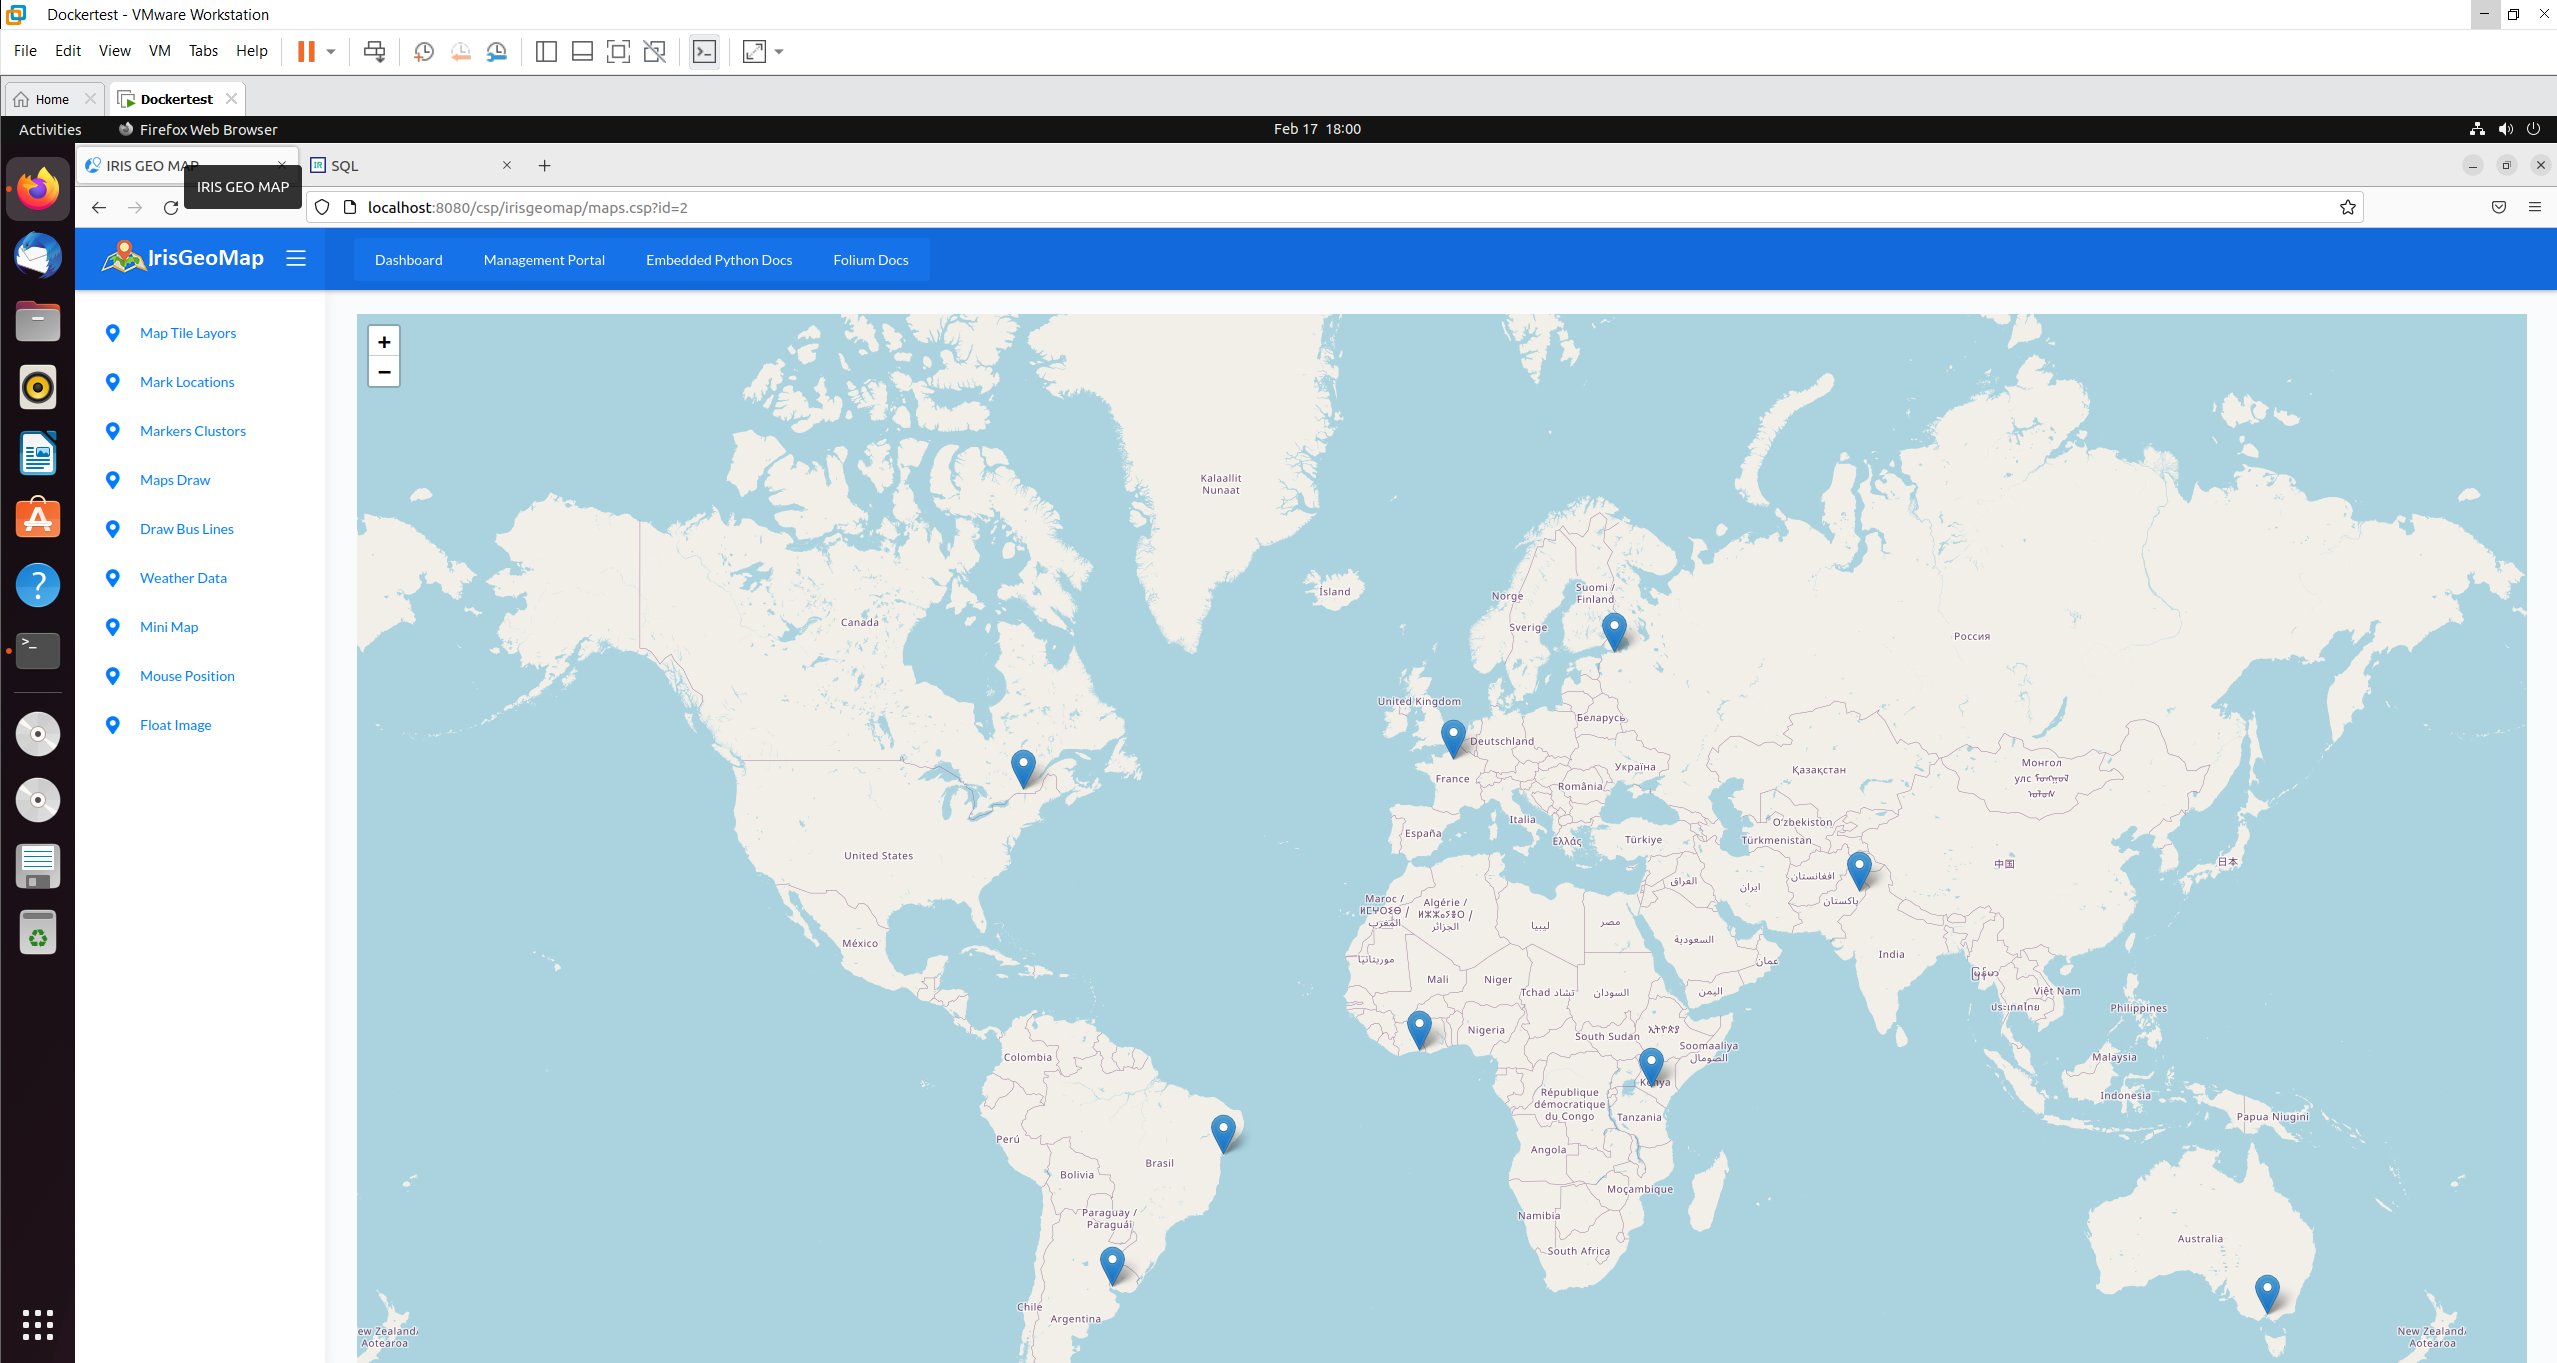Image resolution: width=2557 pixels, height=1363 pixels.
Task: Open the Weather Data sidebar link
Action: pyautogui.click(x=183, y=578)
